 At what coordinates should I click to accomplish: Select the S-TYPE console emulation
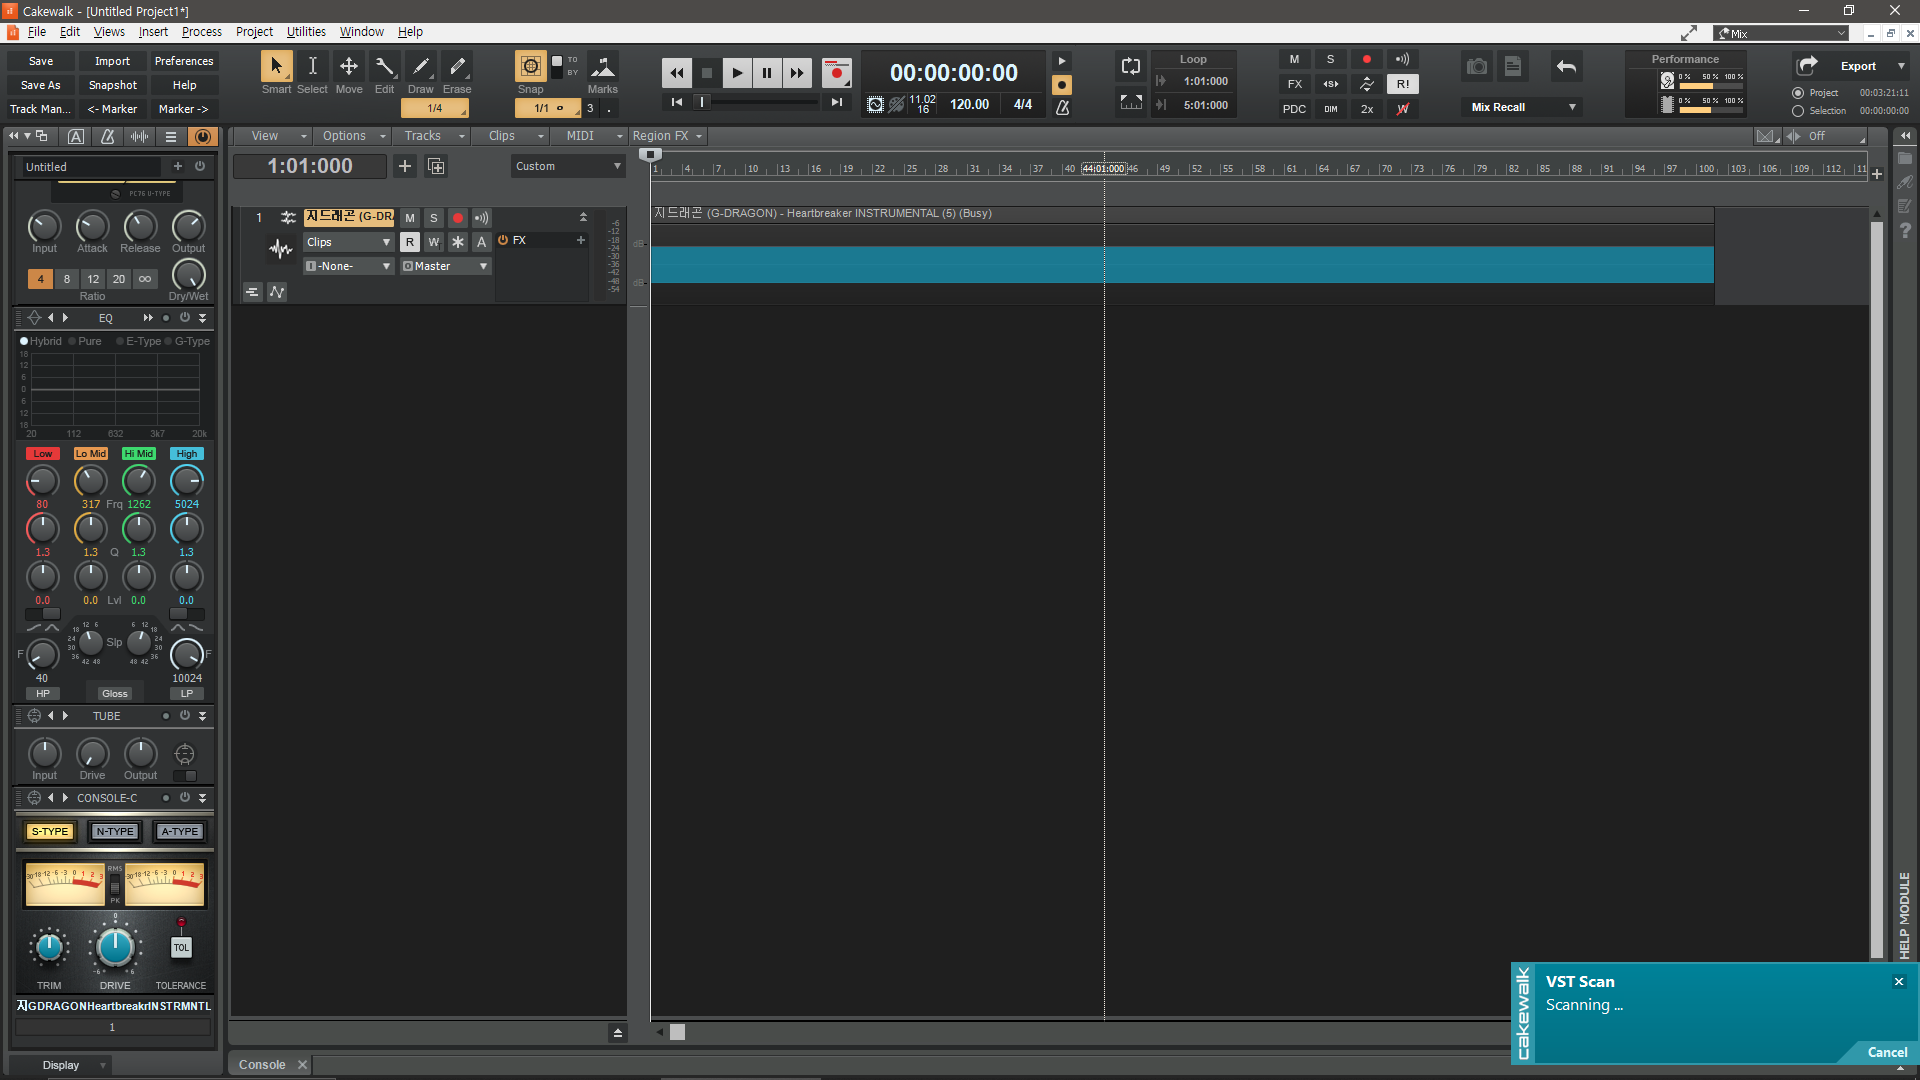pos(49,831)
